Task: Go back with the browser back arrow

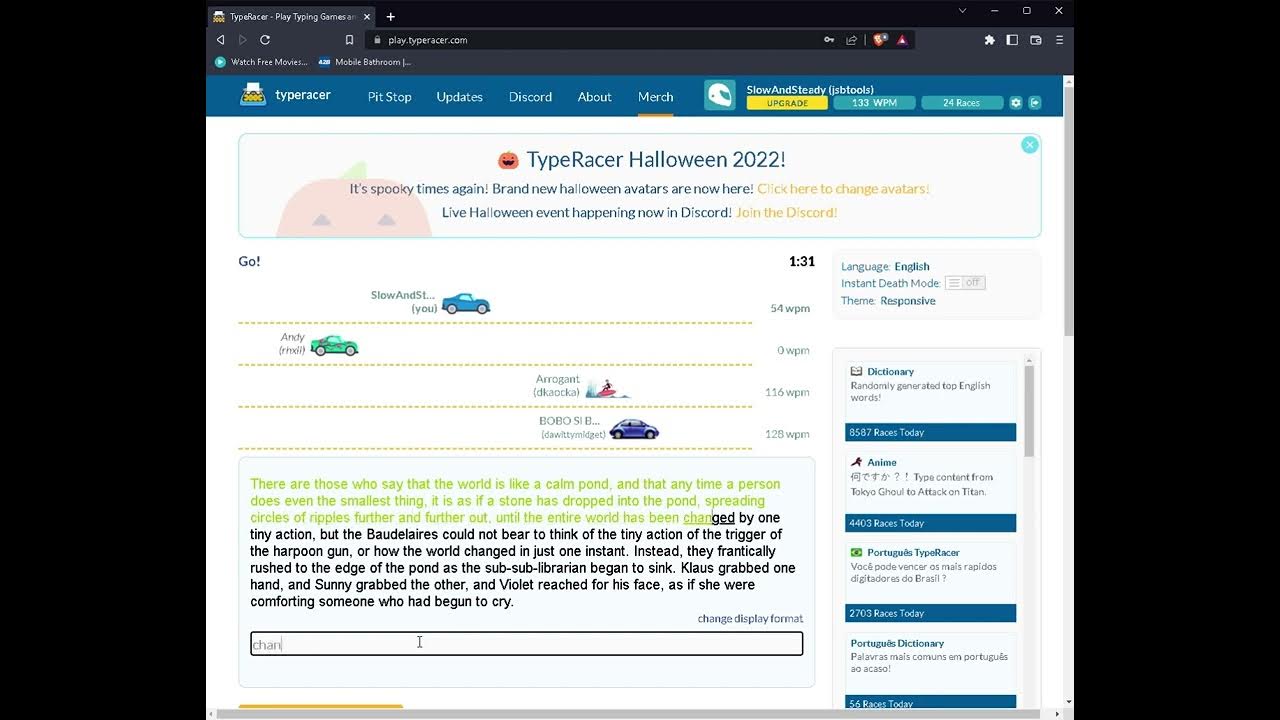Action: (220, 40)
